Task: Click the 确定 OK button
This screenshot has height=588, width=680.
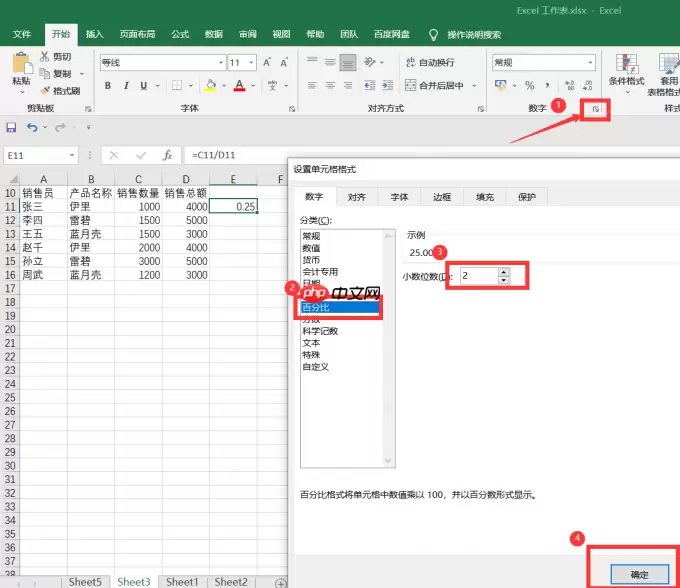Action: 640,574
